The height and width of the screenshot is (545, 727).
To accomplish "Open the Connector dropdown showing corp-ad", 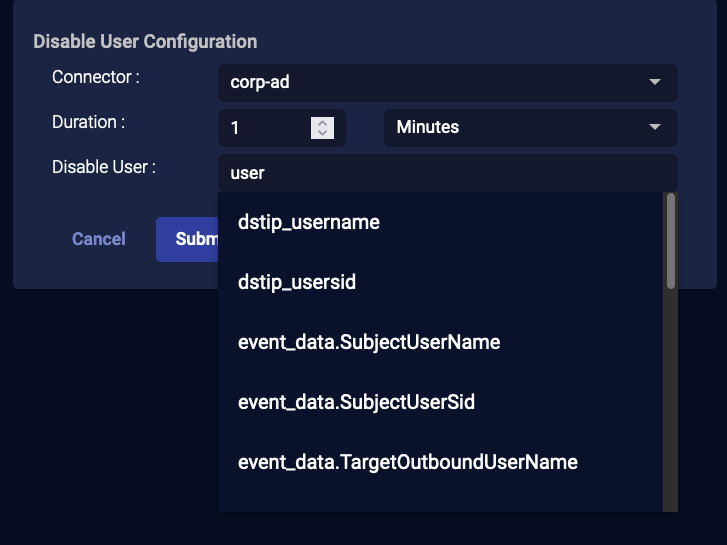I will pyautogui.click(x=430, y=82).
